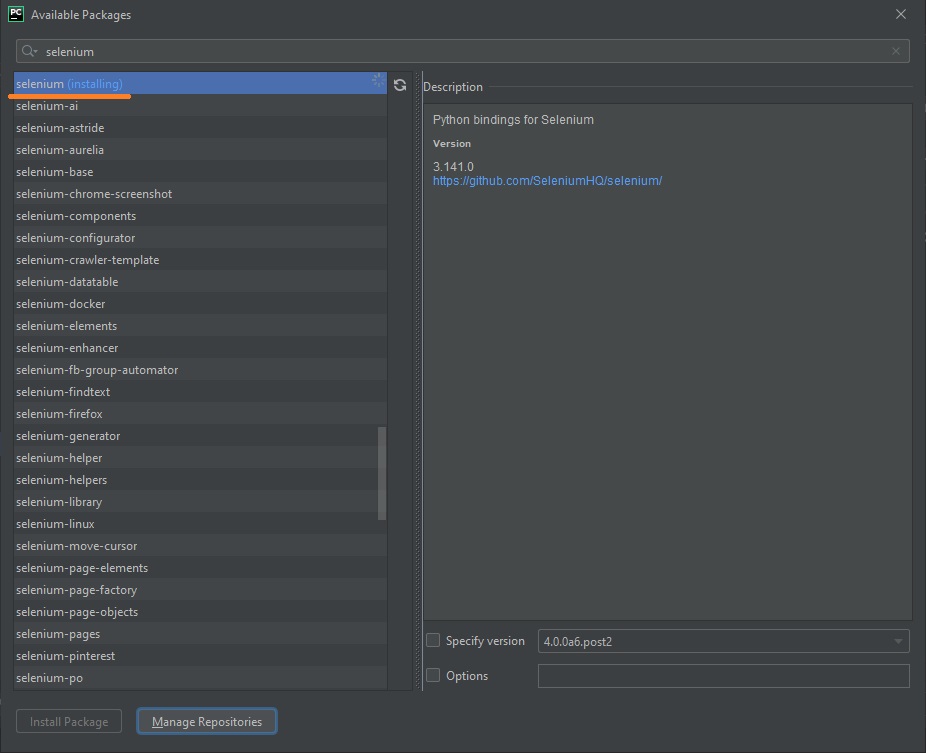Click the reload packages list icon

pyautogui.click(x=400, y=85)
